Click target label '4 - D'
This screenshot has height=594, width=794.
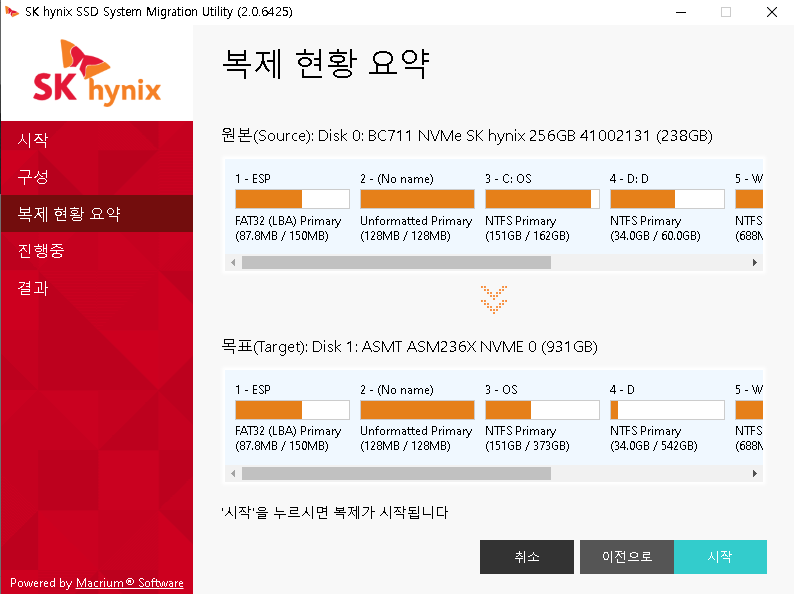point(622,390)
